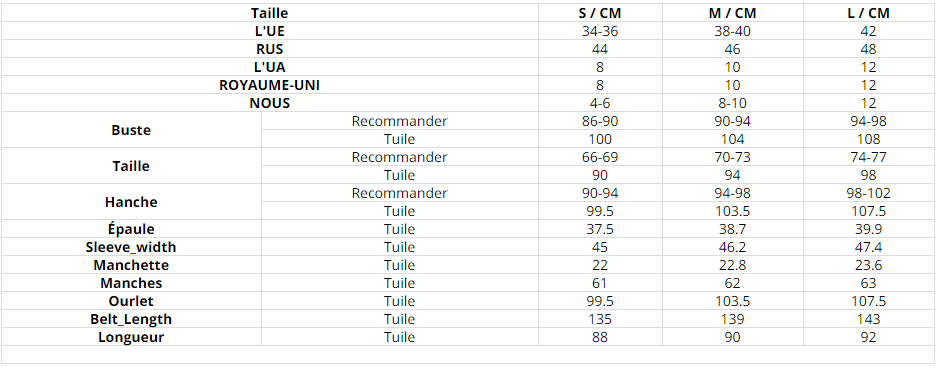Image resolution: width=944 pixels, height=369 pixels.
Task: Select the Sleeve_width row label
Action: [x=131, y=247]
